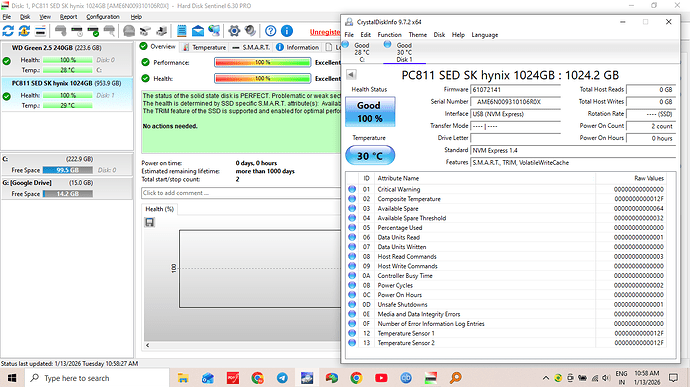Select the 'Composite Temperature' attribute row
The image size is (690, 387).
pos(506,199)
